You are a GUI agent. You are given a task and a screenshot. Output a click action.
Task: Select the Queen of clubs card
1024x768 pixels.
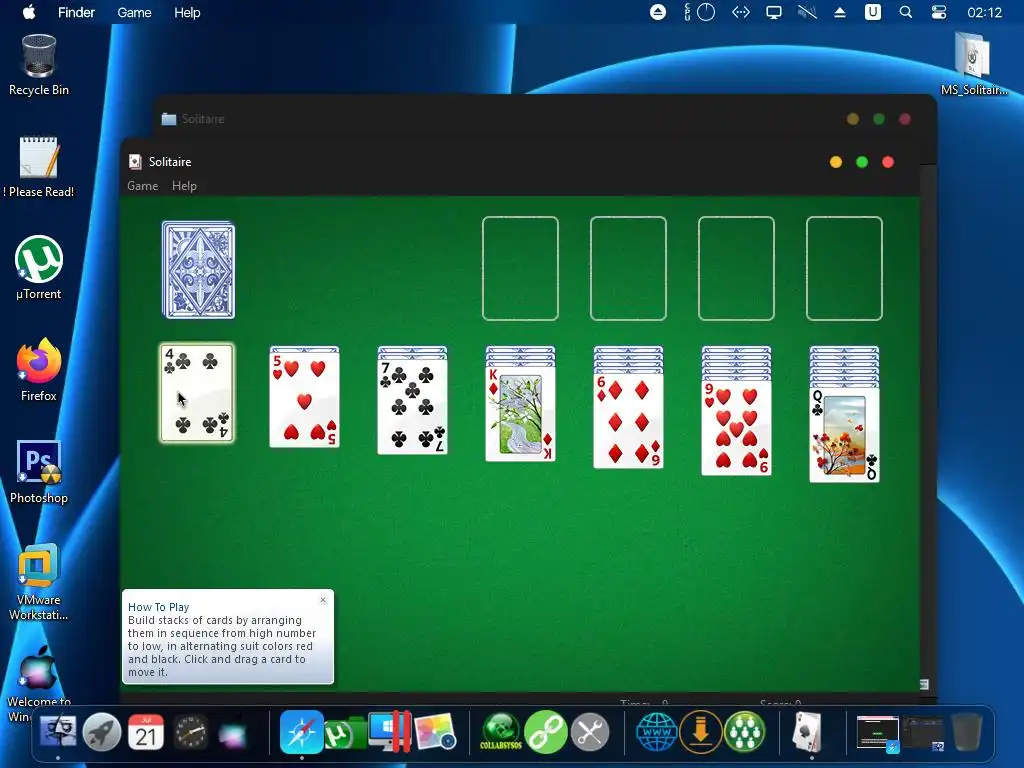click(844, 434)
